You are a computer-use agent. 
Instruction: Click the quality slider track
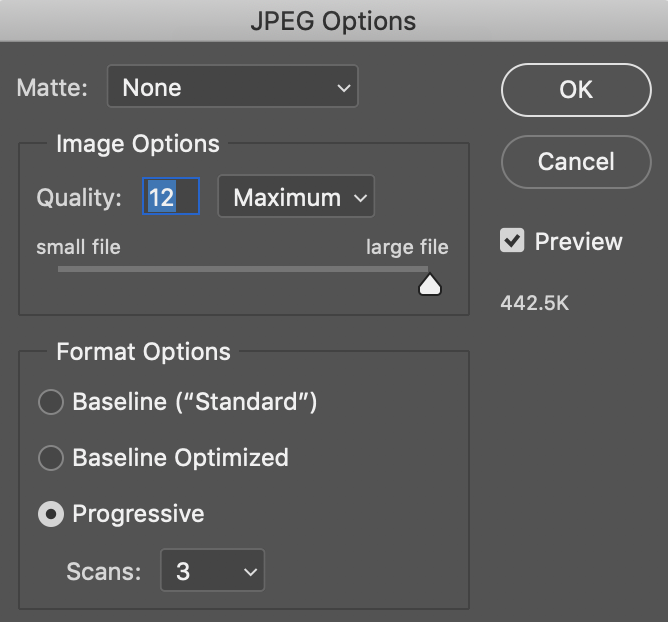click(x=243, y=269)
